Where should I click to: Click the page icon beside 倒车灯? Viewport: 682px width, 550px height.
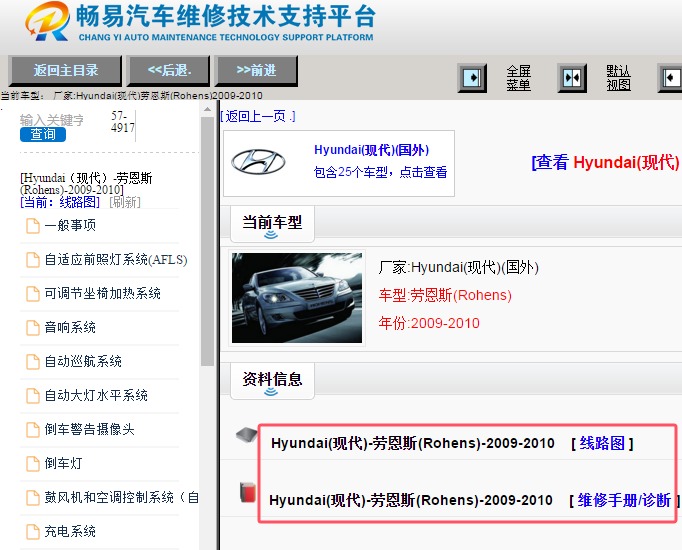tap(33, 464)
